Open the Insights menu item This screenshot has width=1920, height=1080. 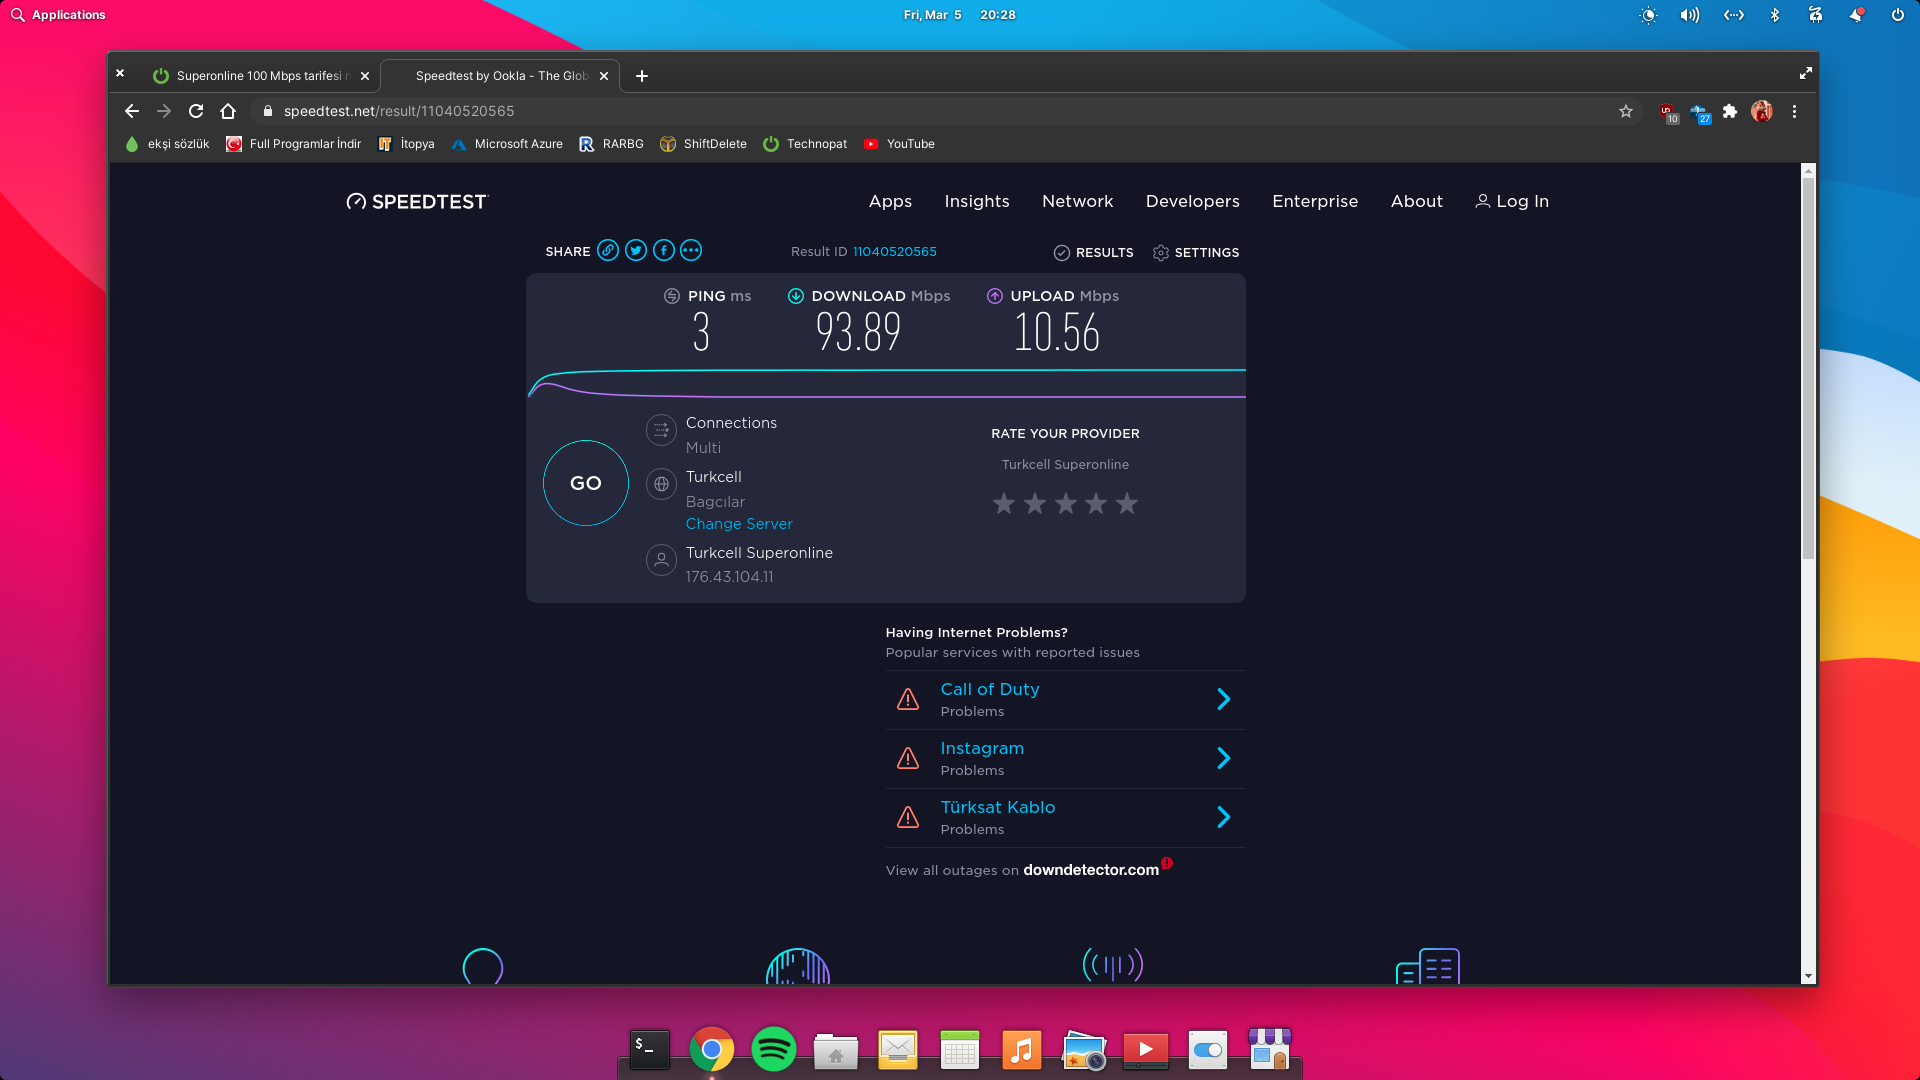pos(976,201)
